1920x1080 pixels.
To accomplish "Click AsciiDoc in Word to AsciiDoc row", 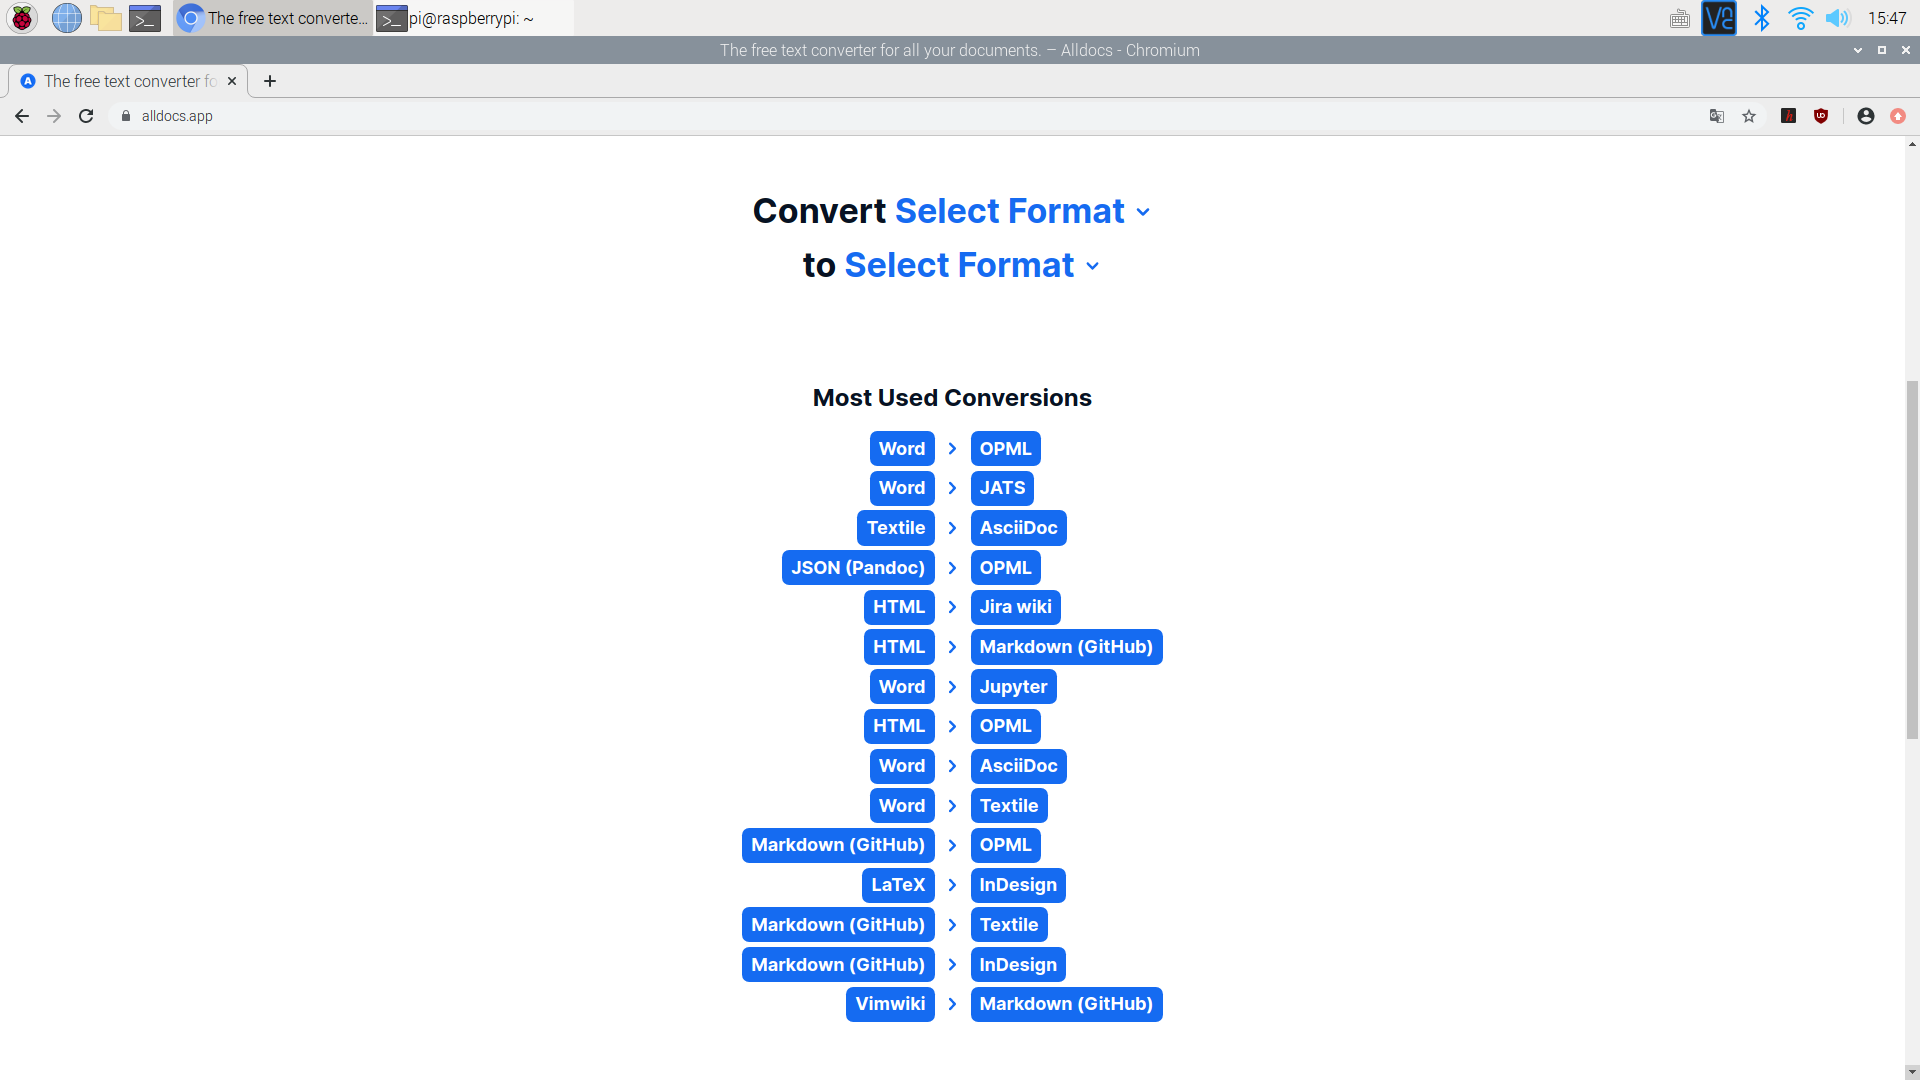I will 1018,766.
